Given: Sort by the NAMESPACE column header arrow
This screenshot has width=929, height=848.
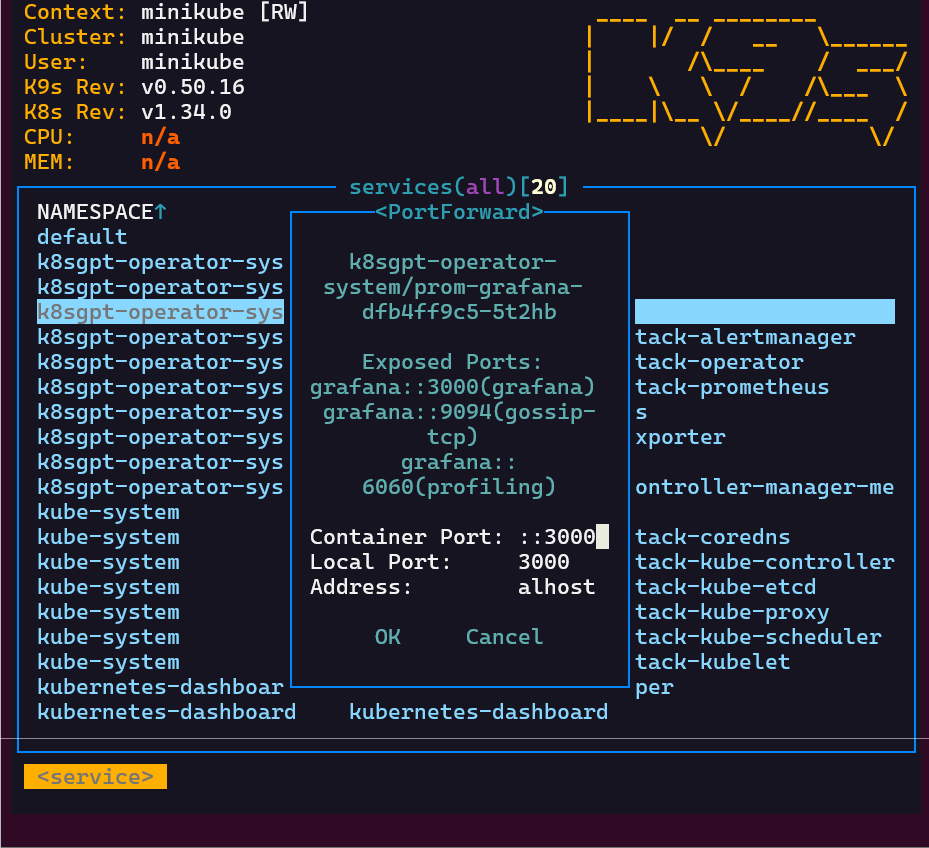Looking at the screenshot, I should click(161, 212).
